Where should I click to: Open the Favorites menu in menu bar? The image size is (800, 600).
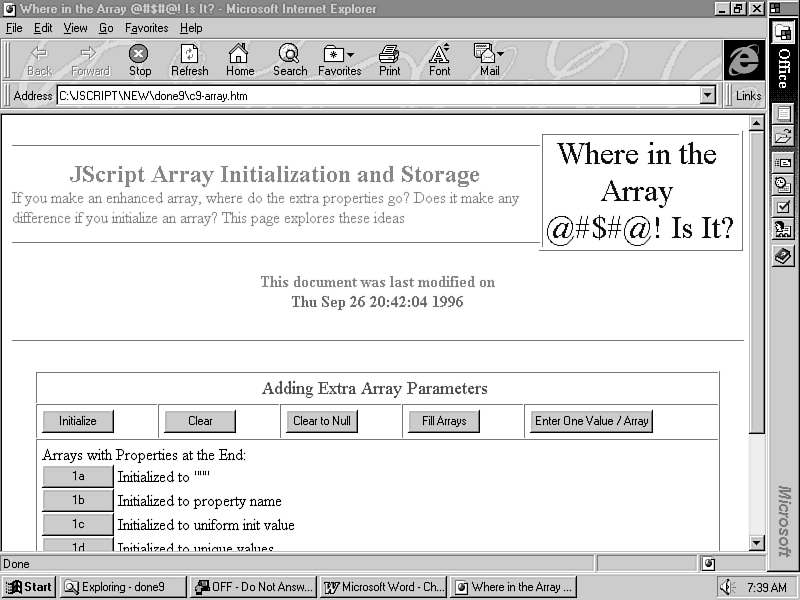(x=146, y=28)
